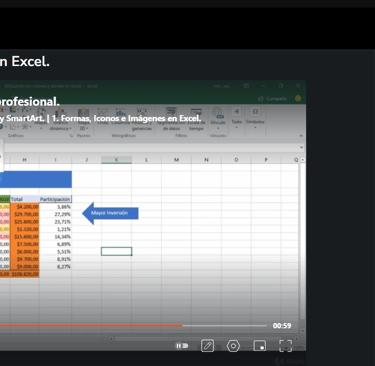Click the yellow feedback circle icon

click(x=298, y=98)
